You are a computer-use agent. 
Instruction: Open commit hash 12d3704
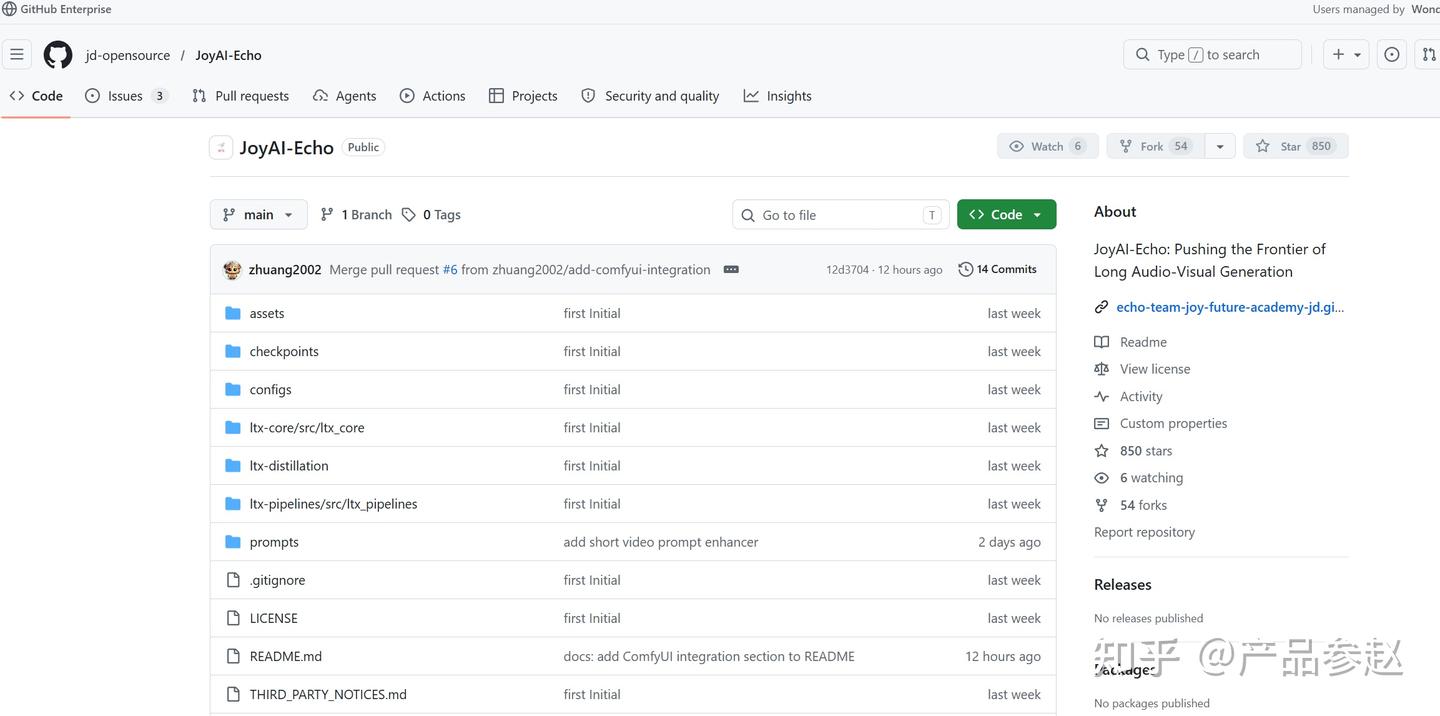847,270
